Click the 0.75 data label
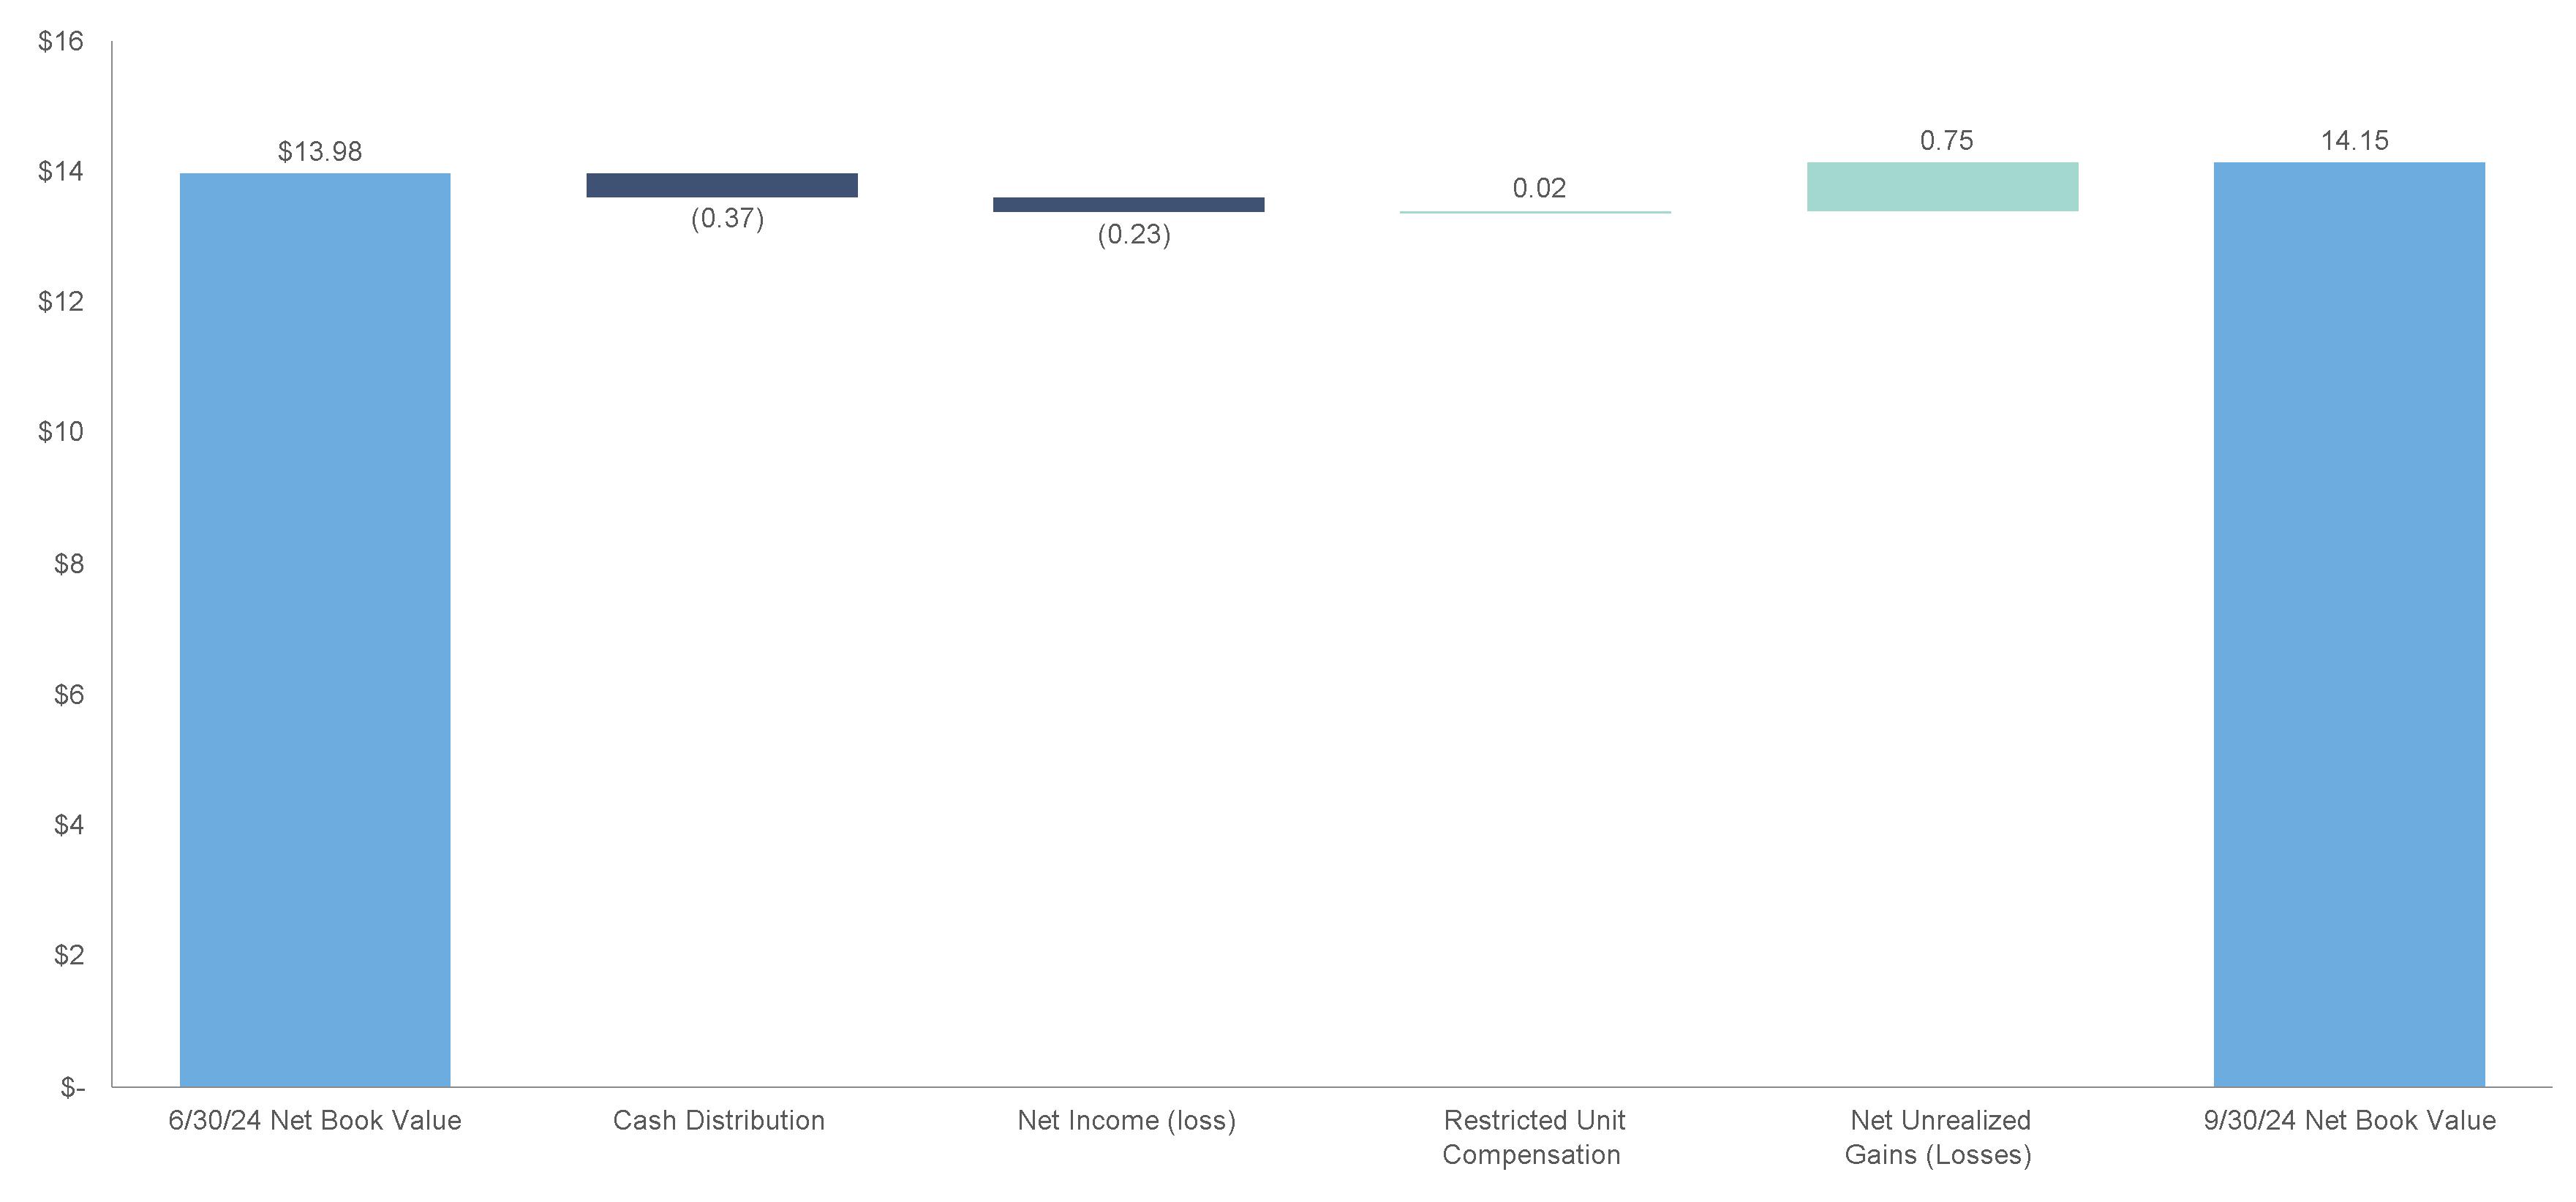 point(1946,141)
